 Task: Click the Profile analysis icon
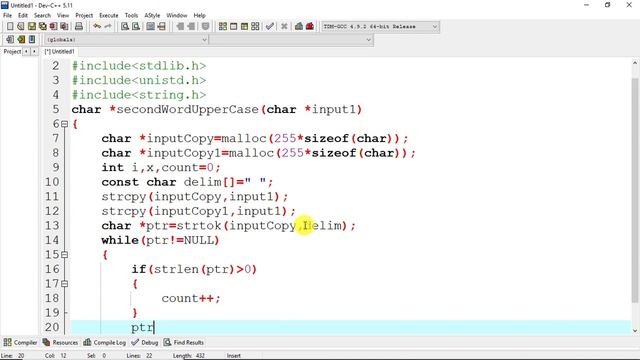pyautogui.click(x=299, y=27)
